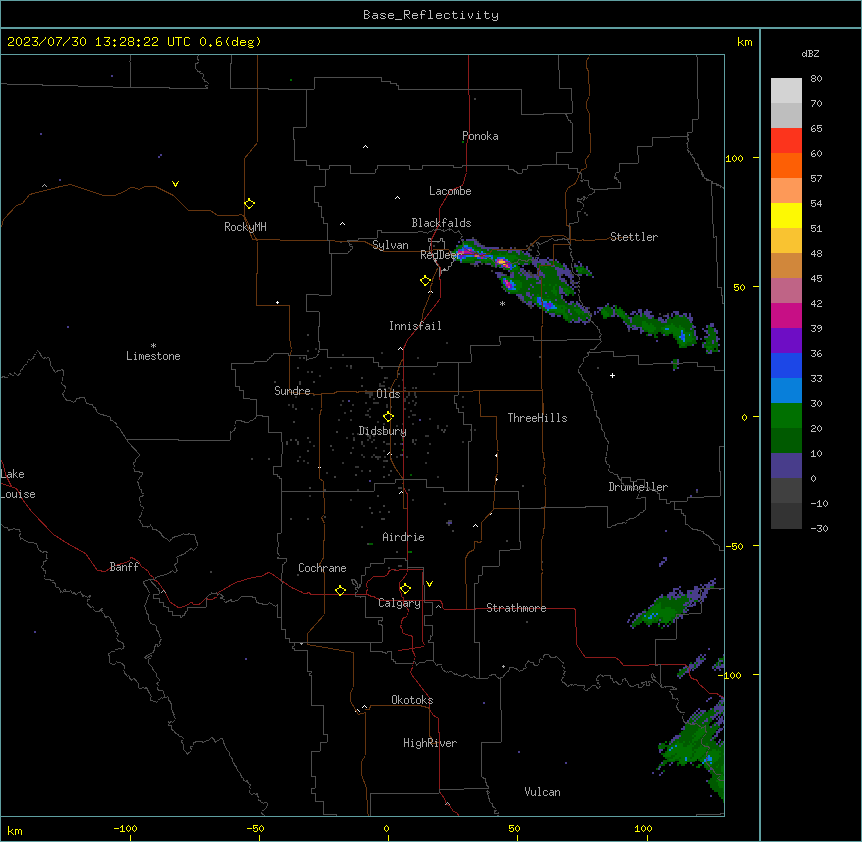Screen dimensions: 862x842
Task: Click the Blackfalds label
Action: [x=441, y=223]
